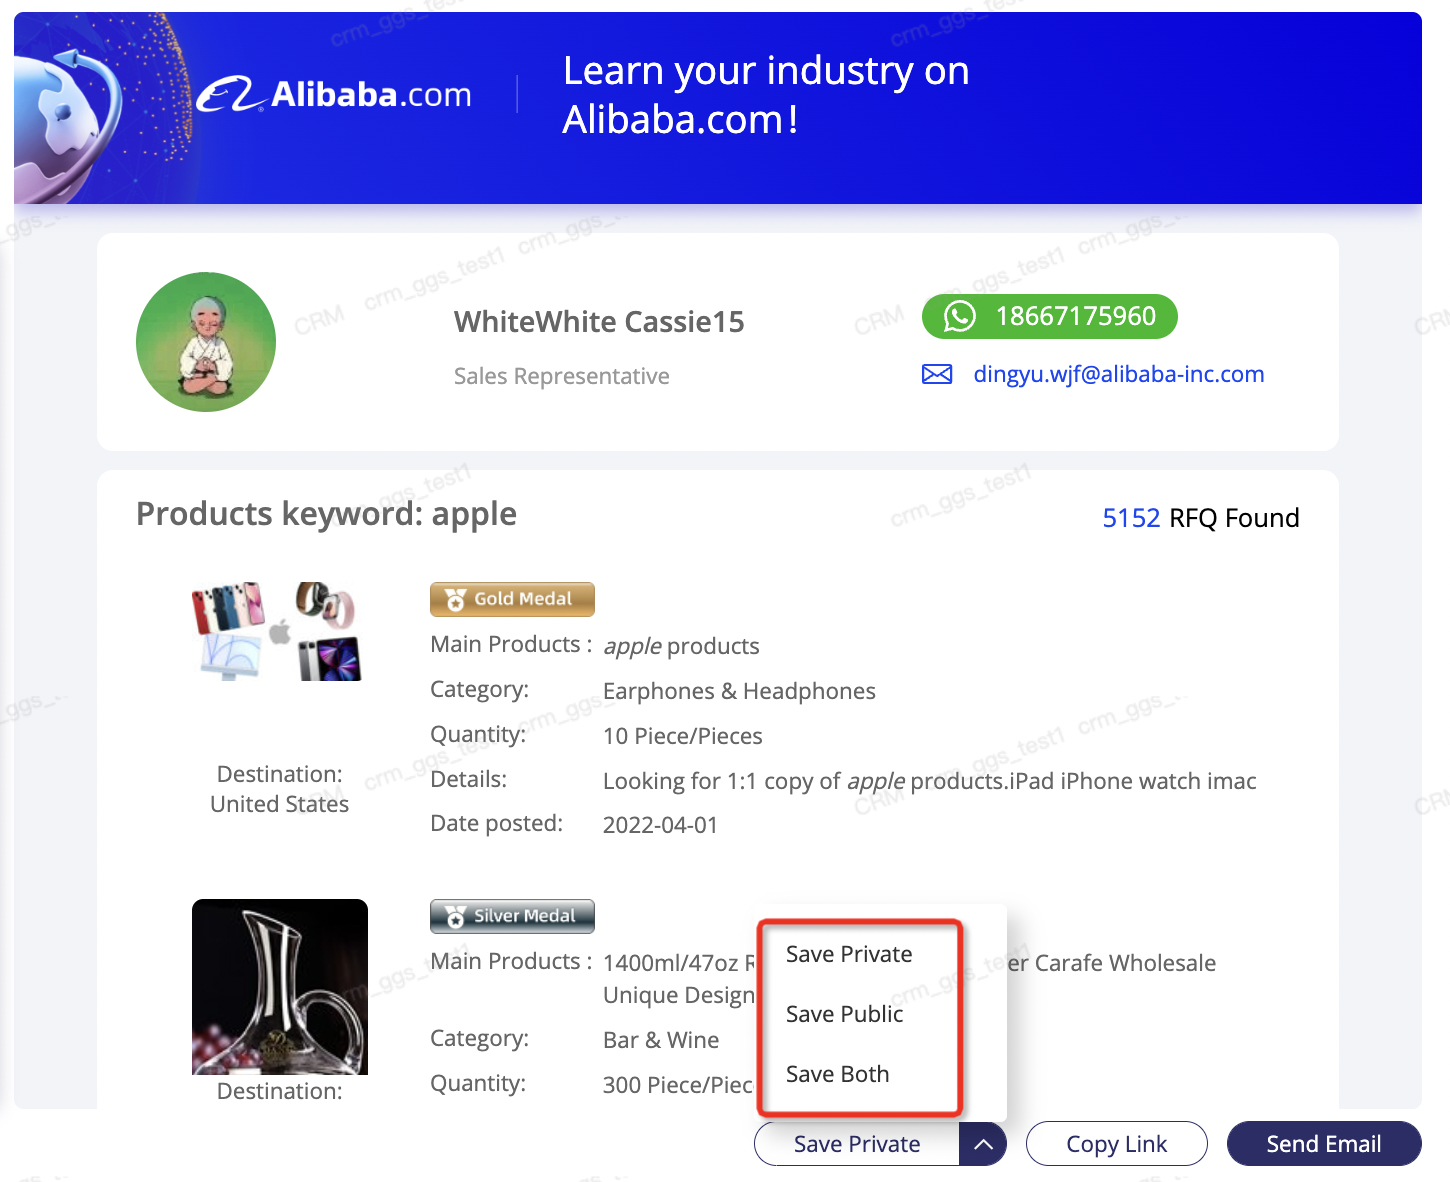Click the email envelope icon
Image resolution: width=1450 pixels, height=1182 pixels.
point(937,374)
